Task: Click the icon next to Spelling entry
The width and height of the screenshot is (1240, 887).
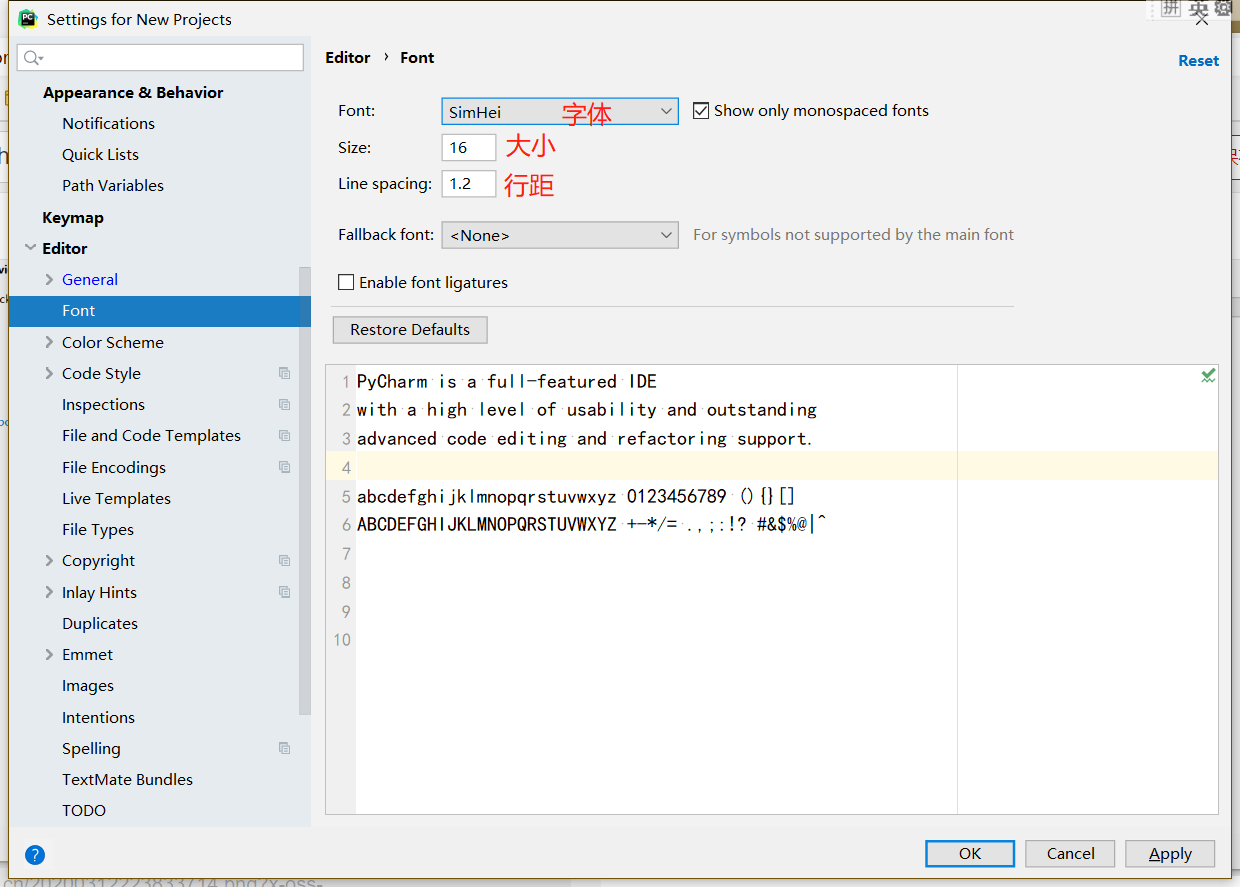Action: click(285, 747)
